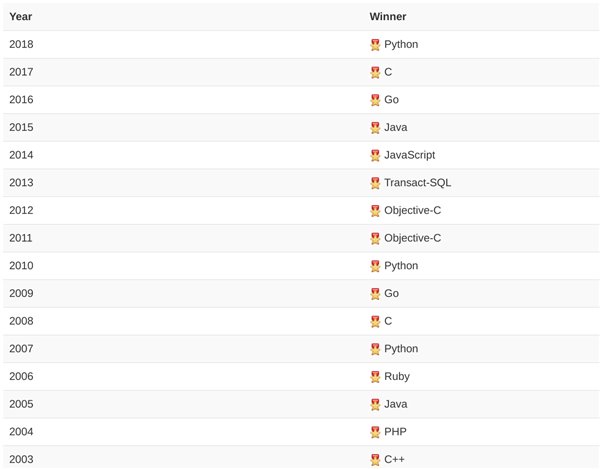Click the Java winner text for 2015
600x469 pixels.
pos(396,127)
